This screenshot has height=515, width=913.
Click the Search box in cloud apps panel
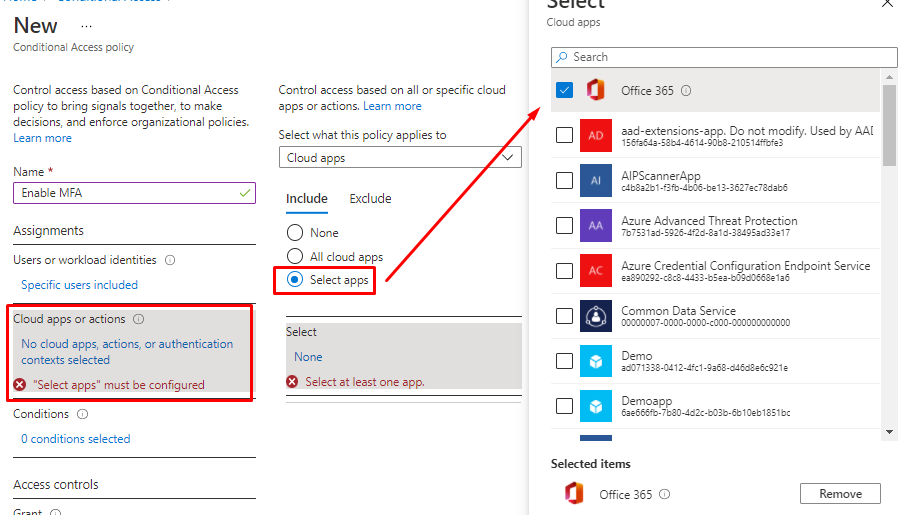(x=724, y=57)
